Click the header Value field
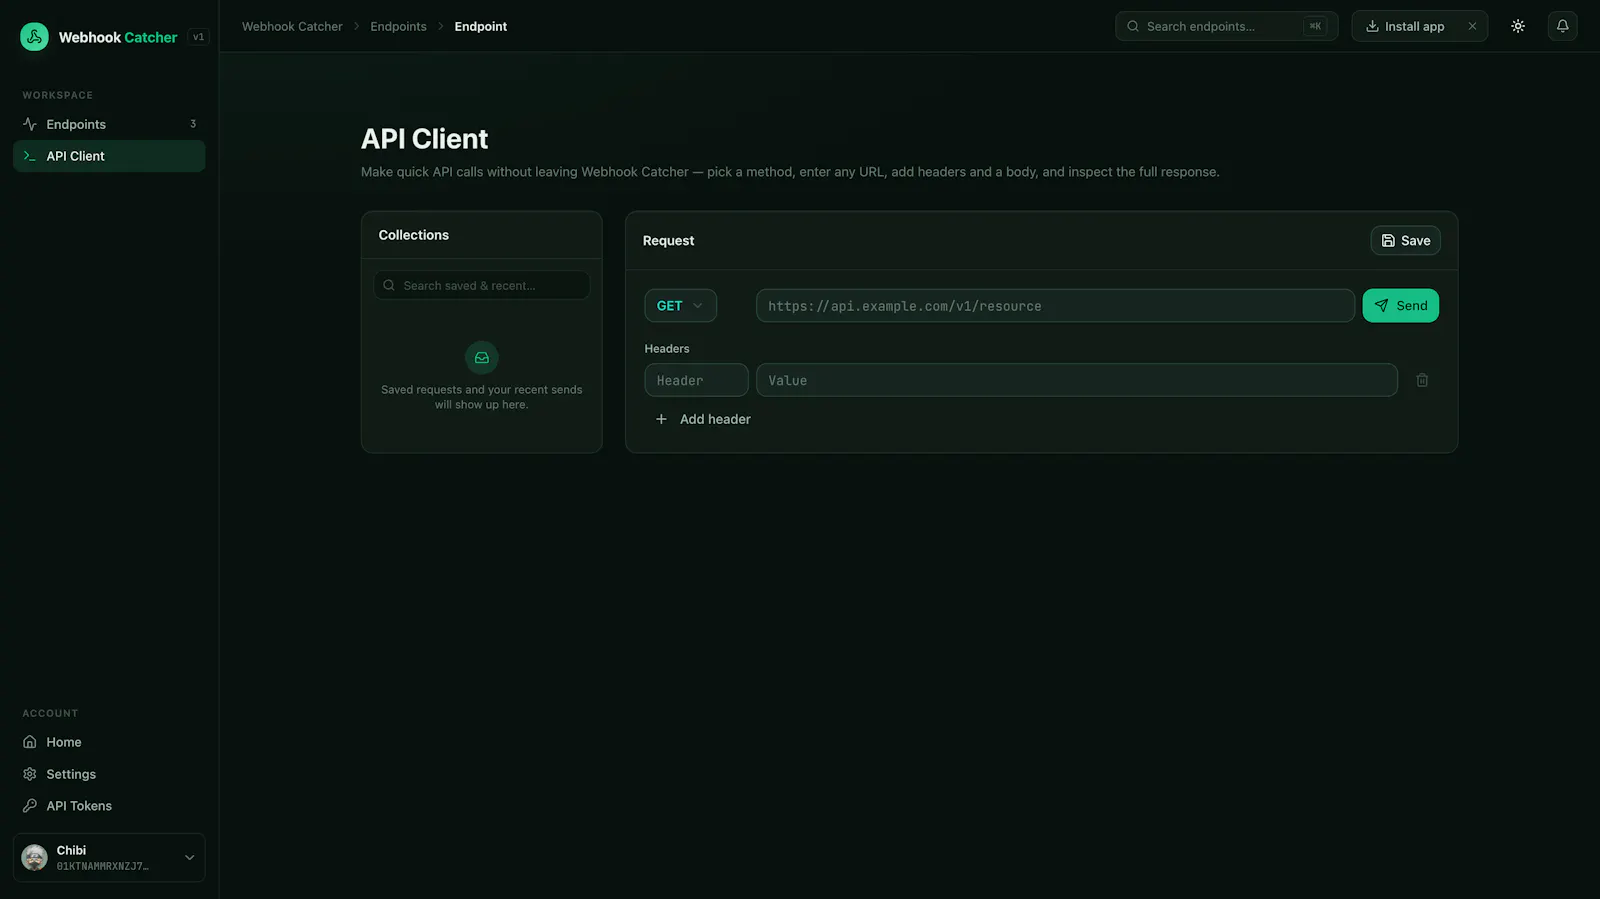 [x=1076, y=380]
